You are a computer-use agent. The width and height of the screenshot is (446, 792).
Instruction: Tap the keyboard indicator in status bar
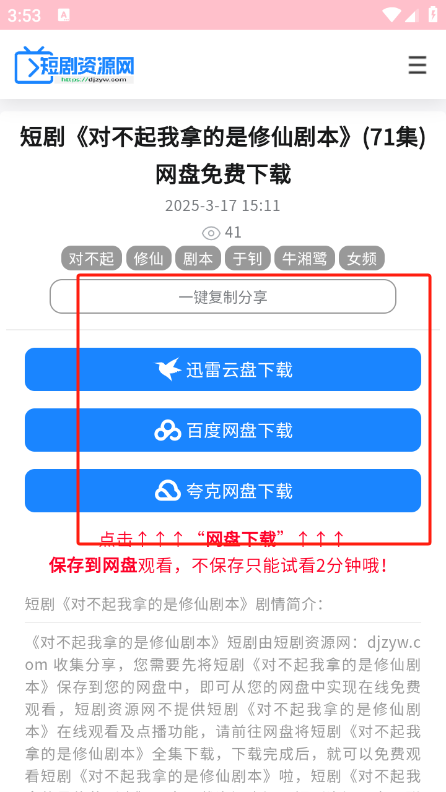64,15
